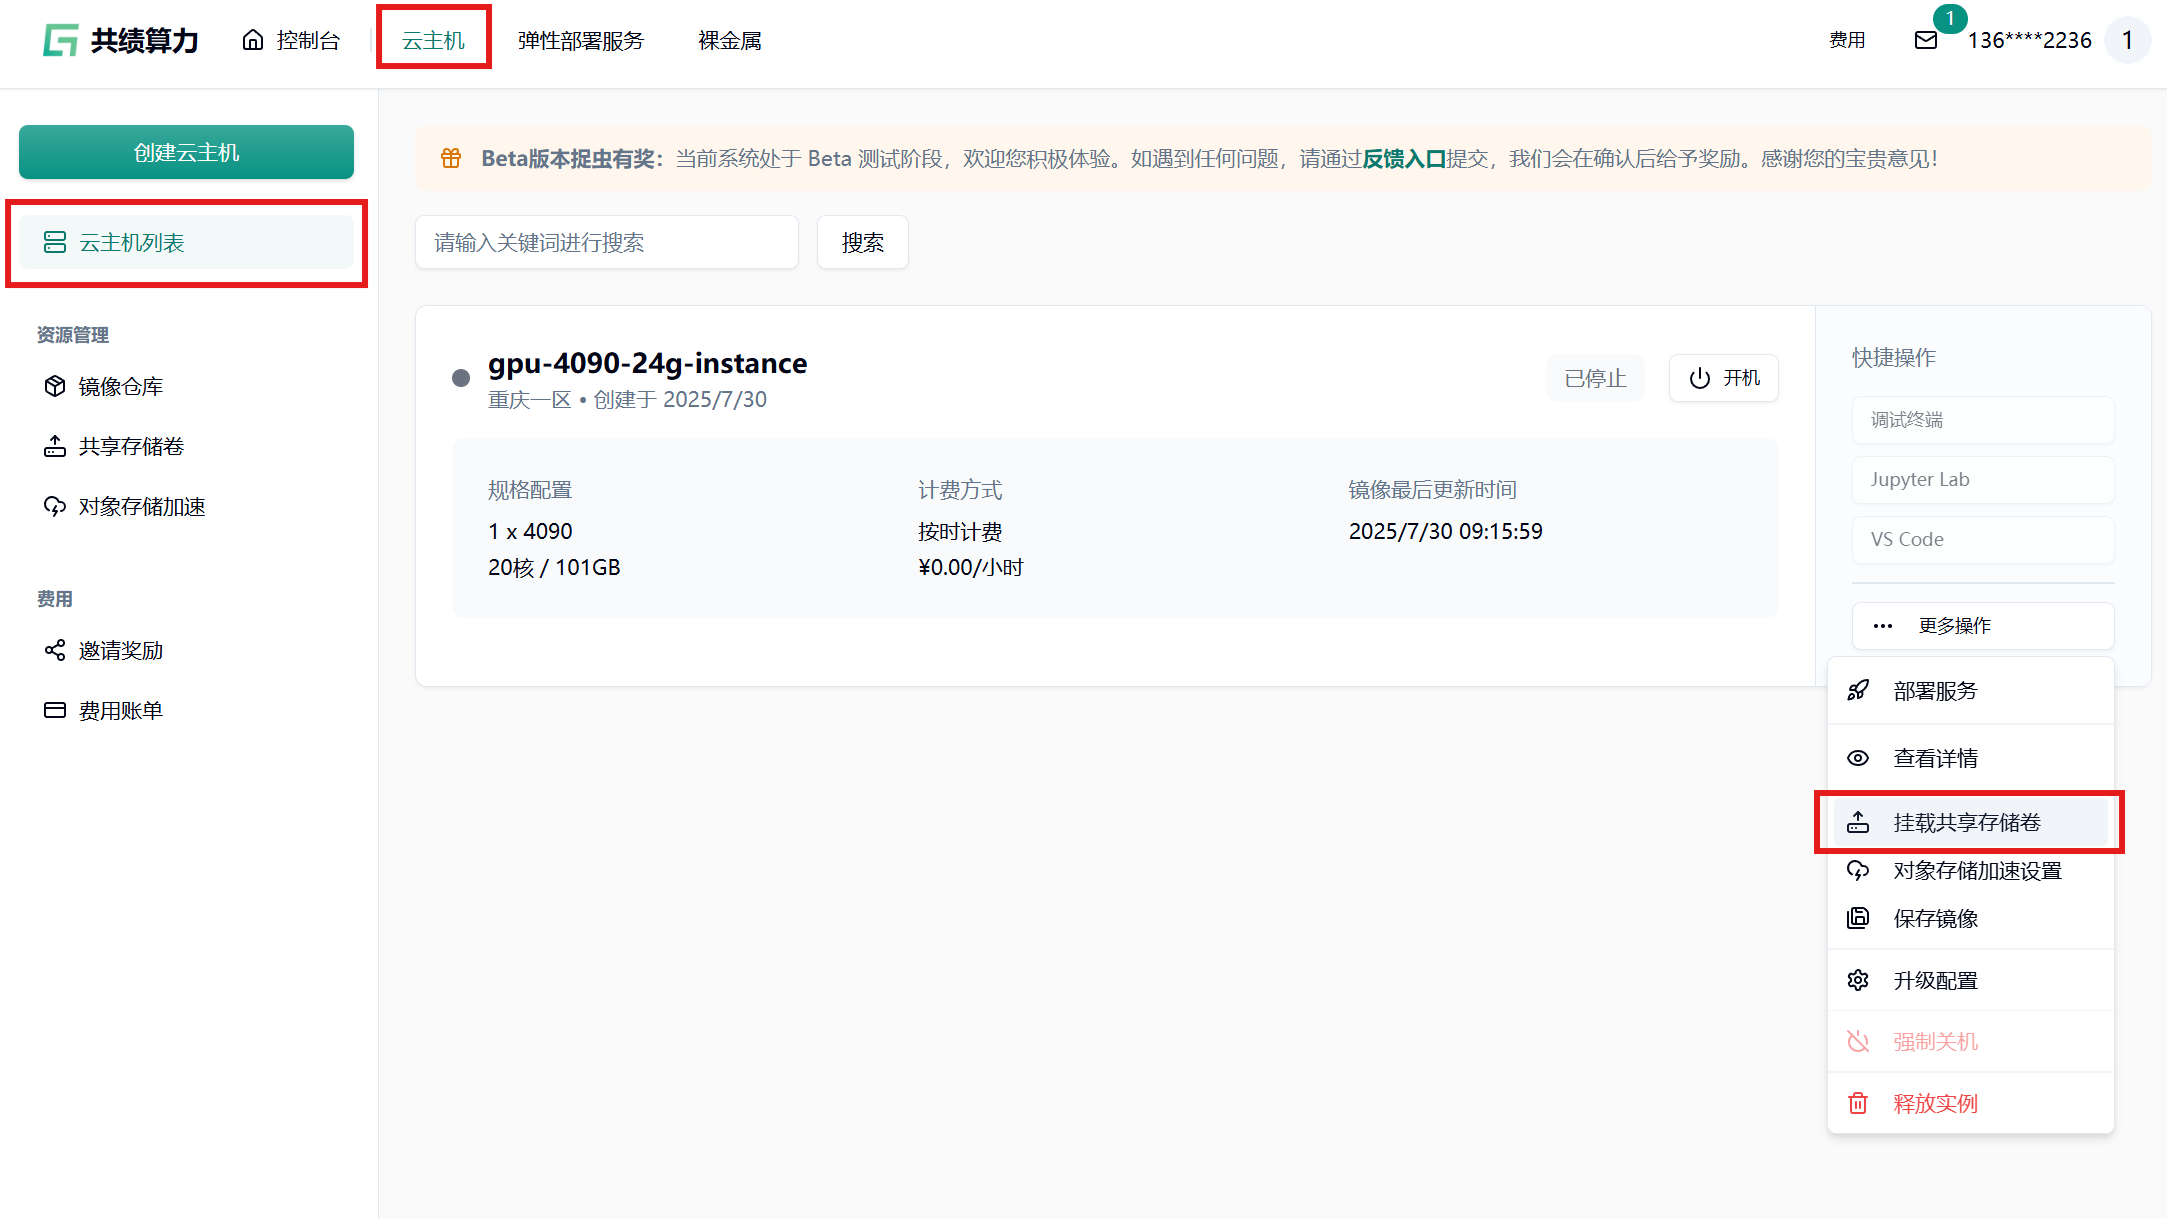Click the home icon beside 控制台
Image resolution: width=2167 pixels, height=1219 pixels.
pyautogui.click(x=253, y=40)
